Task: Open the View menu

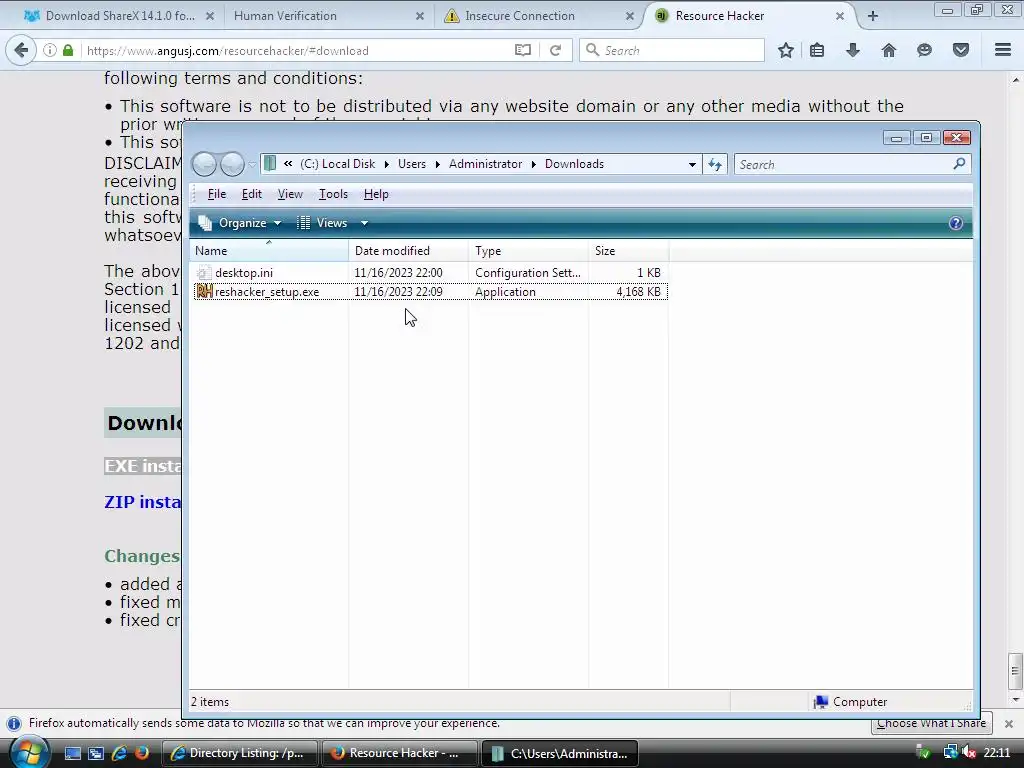Action: (x=290, y=194)
